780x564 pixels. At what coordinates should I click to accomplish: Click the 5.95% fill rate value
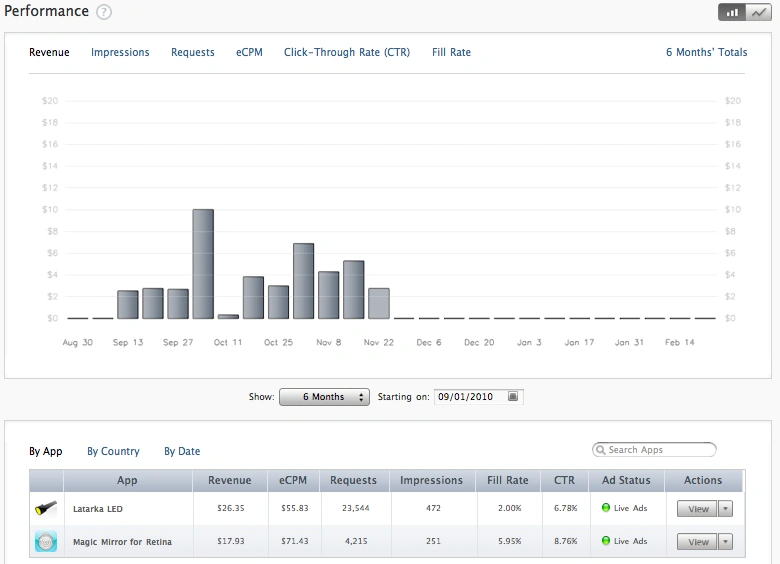(510, 541)
